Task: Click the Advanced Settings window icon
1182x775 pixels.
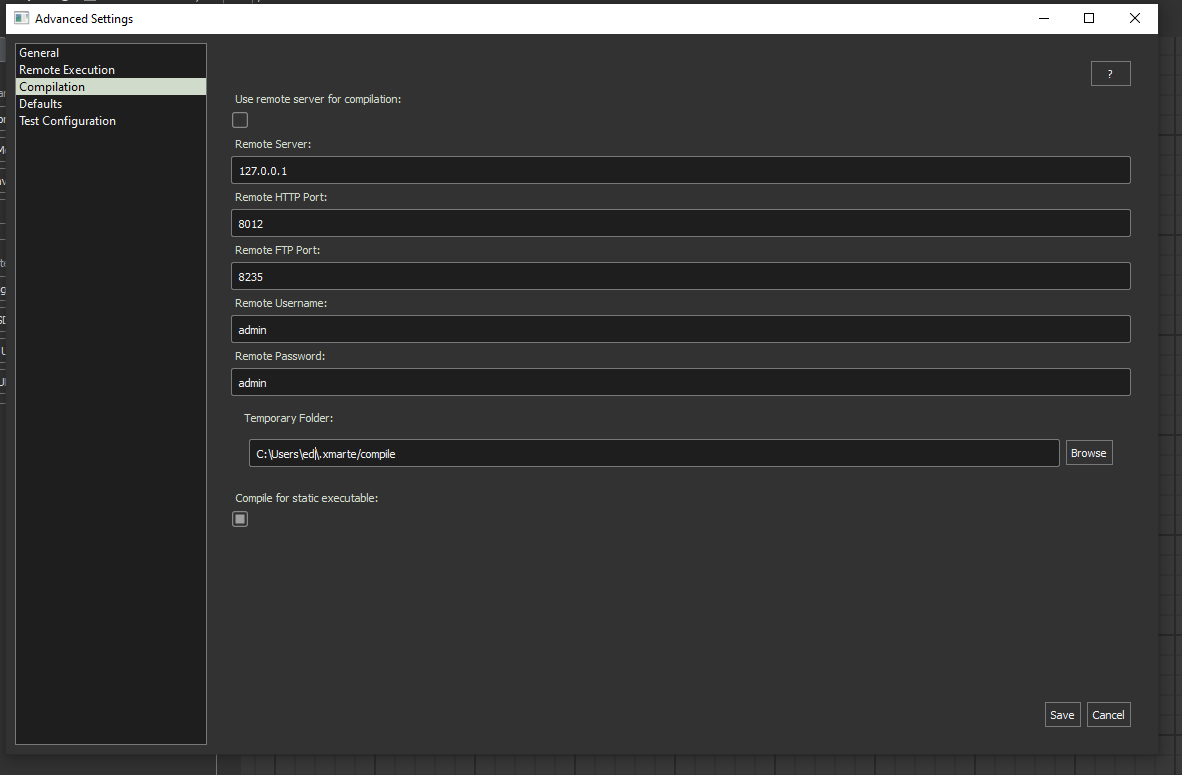Action: (21, 18)
